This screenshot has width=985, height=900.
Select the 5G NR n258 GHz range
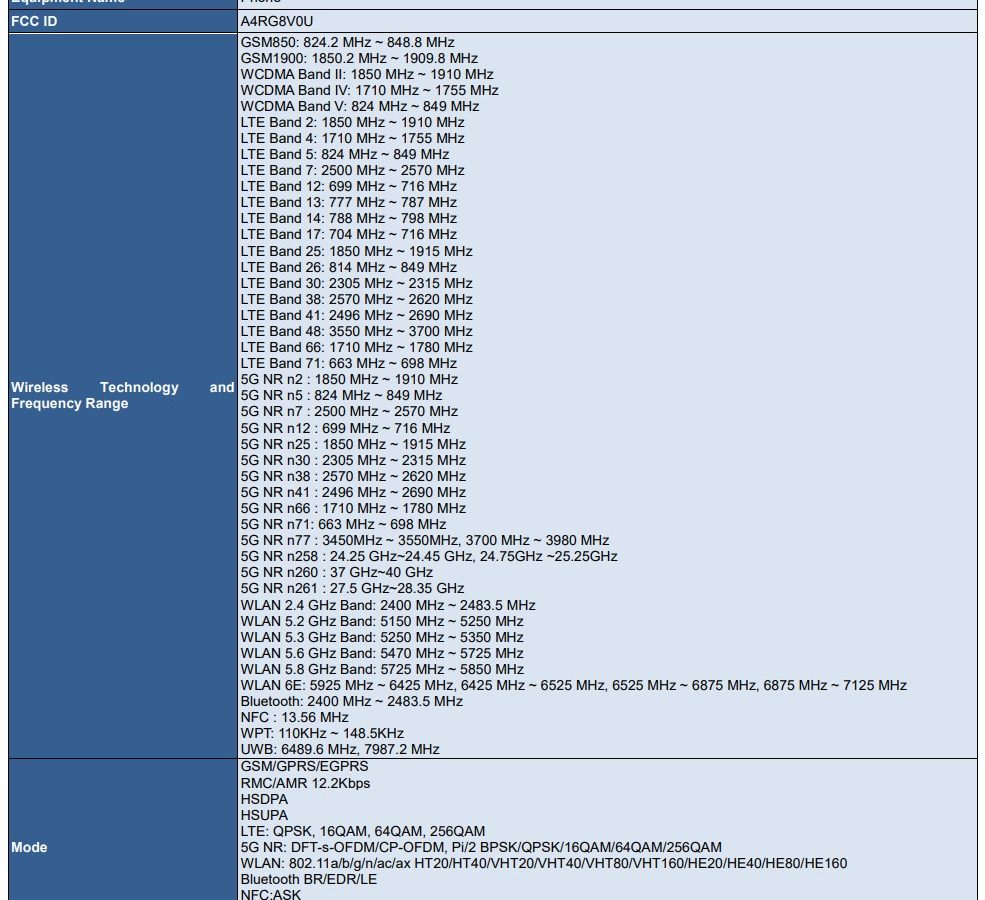pos(428,556)
